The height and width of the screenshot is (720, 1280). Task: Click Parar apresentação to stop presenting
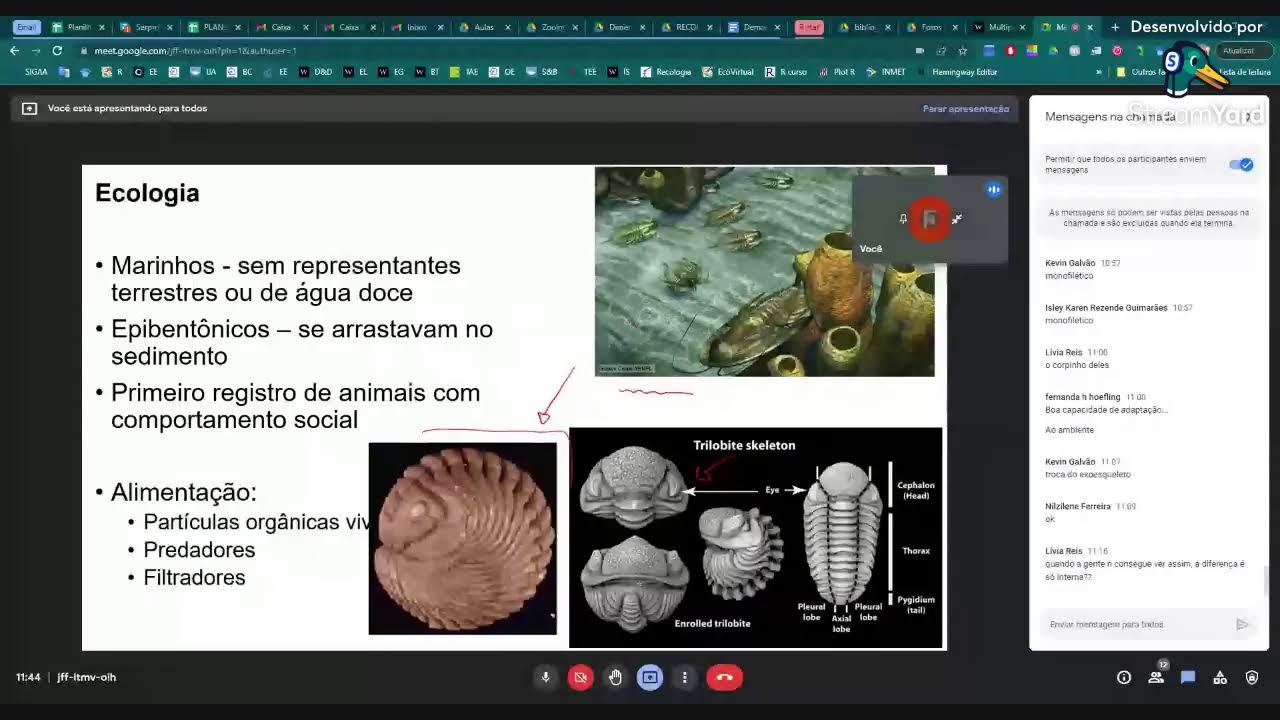tap(965, 109)
